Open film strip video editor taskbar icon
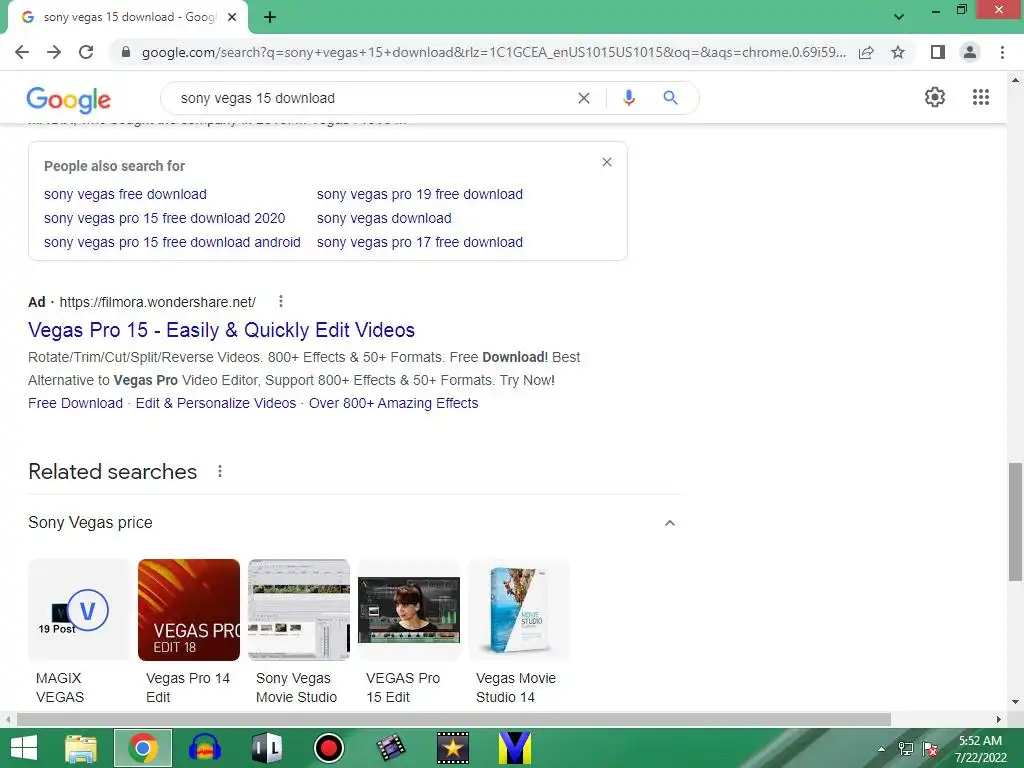This screenshot has width=1024, height=768. [x=391, y=748]
